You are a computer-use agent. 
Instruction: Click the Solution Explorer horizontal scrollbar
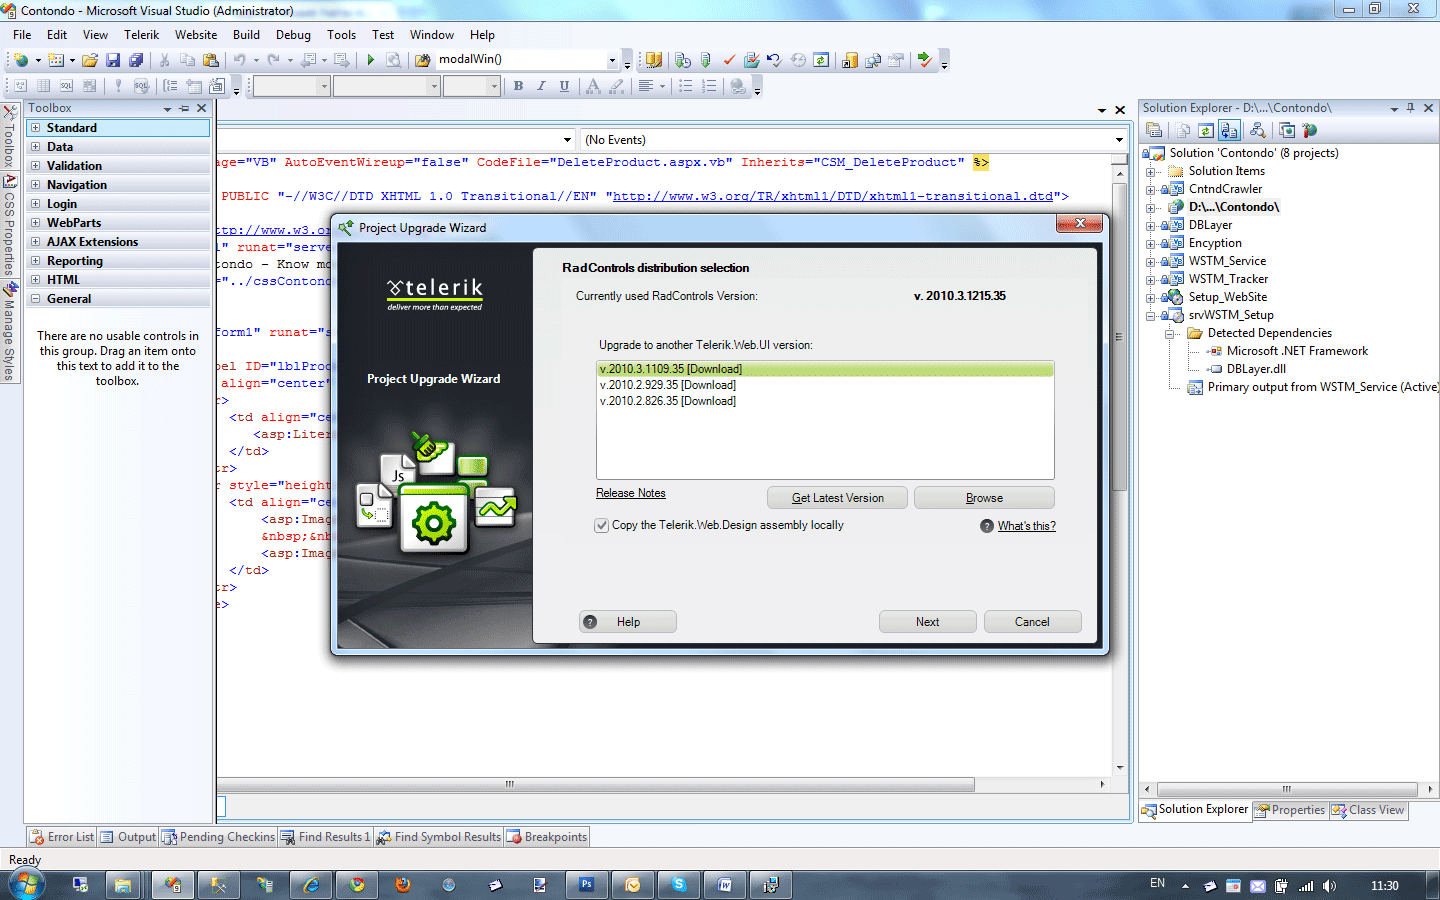coord(1287,789)
